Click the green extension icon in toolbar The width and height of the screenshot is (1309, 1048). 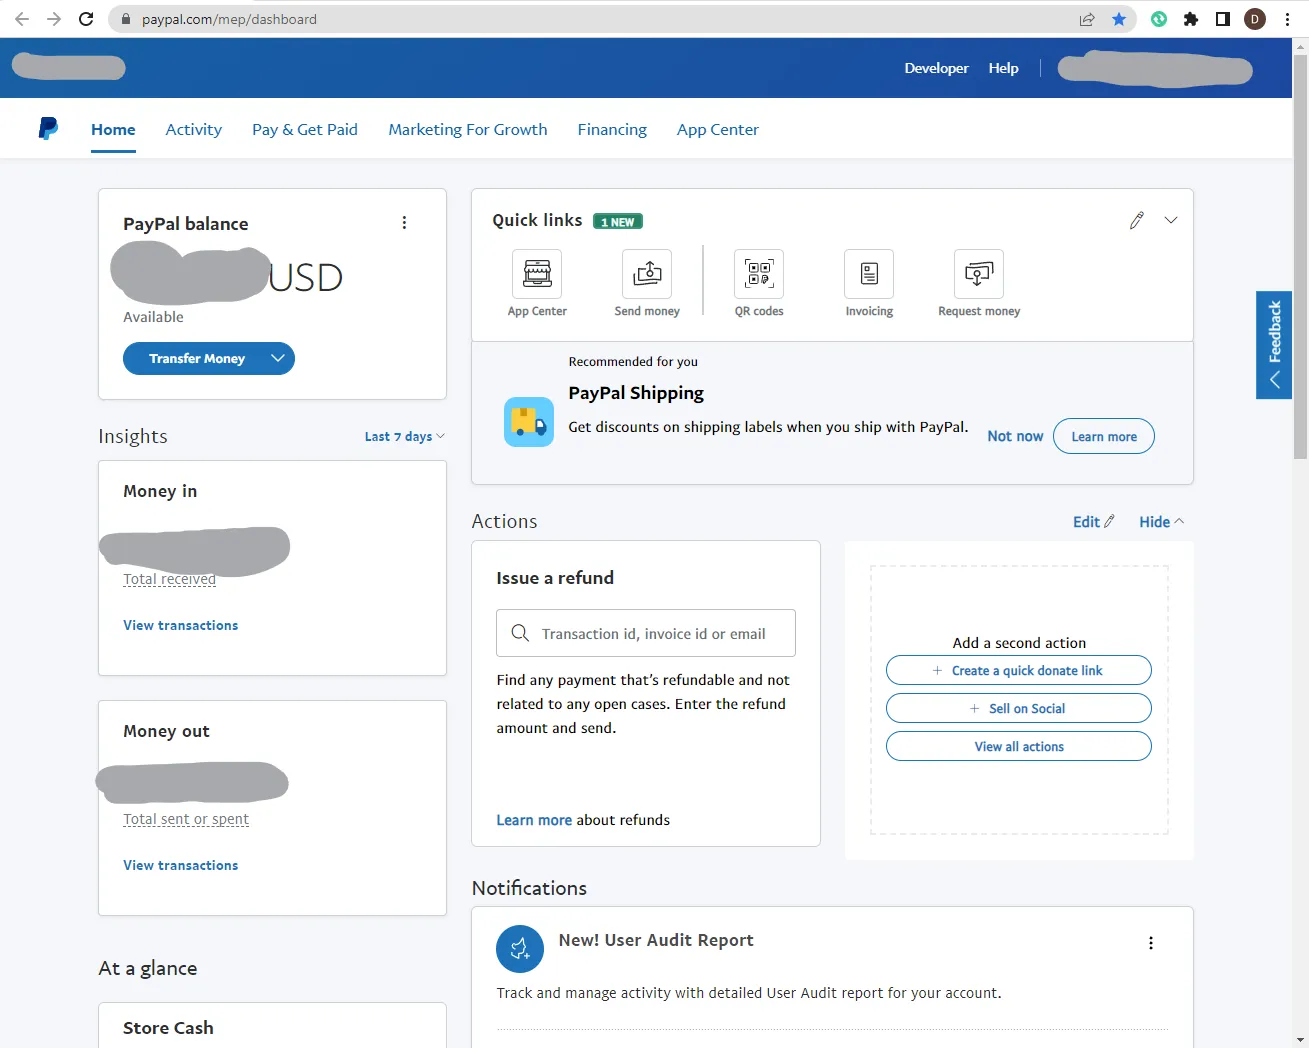[1159, 19]
